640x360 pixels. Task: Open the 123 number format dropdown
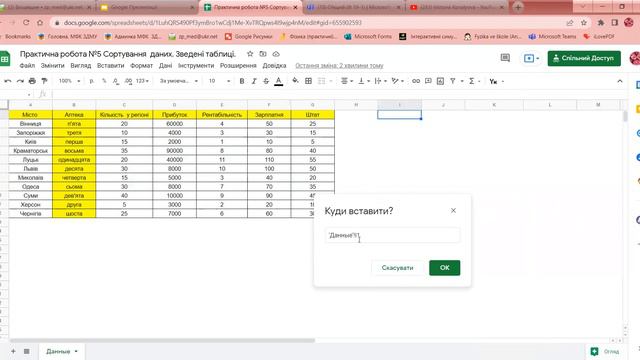(x=142, y=81)
